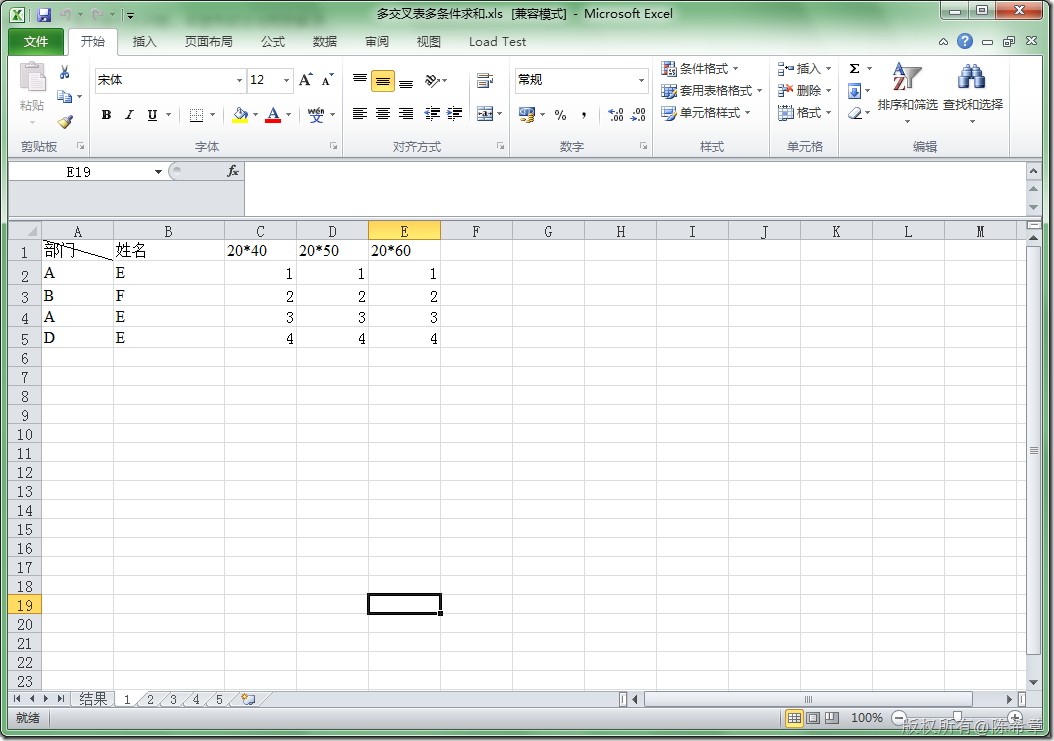Image resolution: width=1054 pixels, height=741 pixels.
Task: Click Page Layout view button in status bar
Action: pyautogui.click(x=813, y=718)
